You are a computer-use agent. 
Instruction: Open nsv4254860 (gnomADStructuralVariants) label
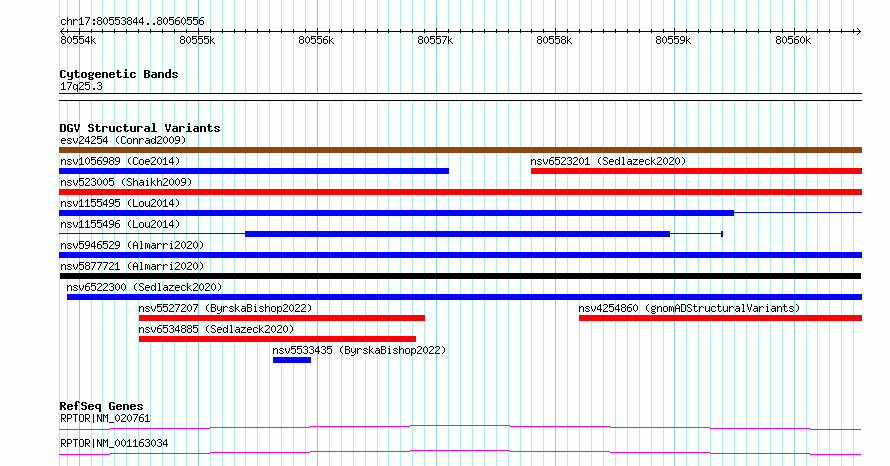[x=689, y=308]
